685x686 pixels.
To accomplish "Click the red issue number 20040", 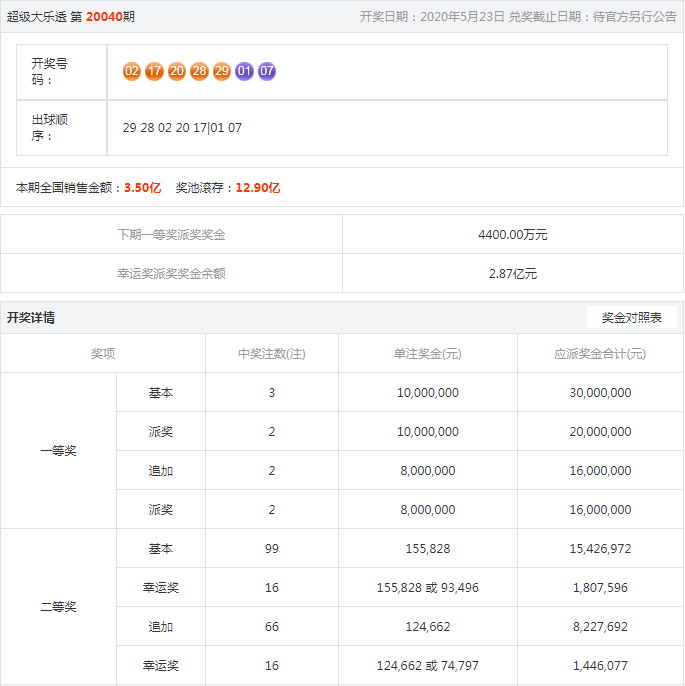I will pyautogui.click(x=104, y=17).
